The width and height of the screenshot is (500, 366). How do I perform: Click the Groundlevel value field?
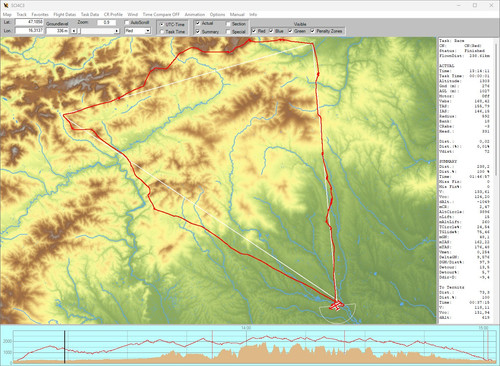point(57,31)
